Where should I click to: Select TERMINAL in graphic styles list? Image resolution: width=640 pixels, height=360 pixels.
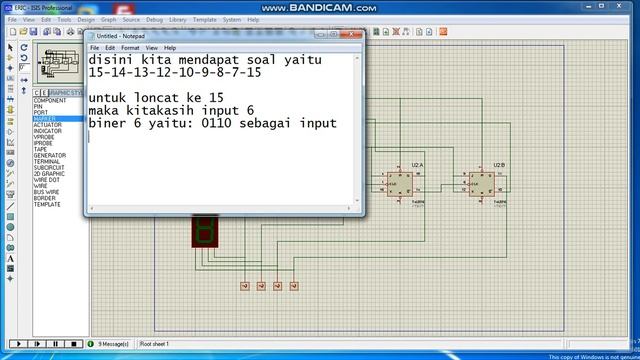tap(47, 162)
